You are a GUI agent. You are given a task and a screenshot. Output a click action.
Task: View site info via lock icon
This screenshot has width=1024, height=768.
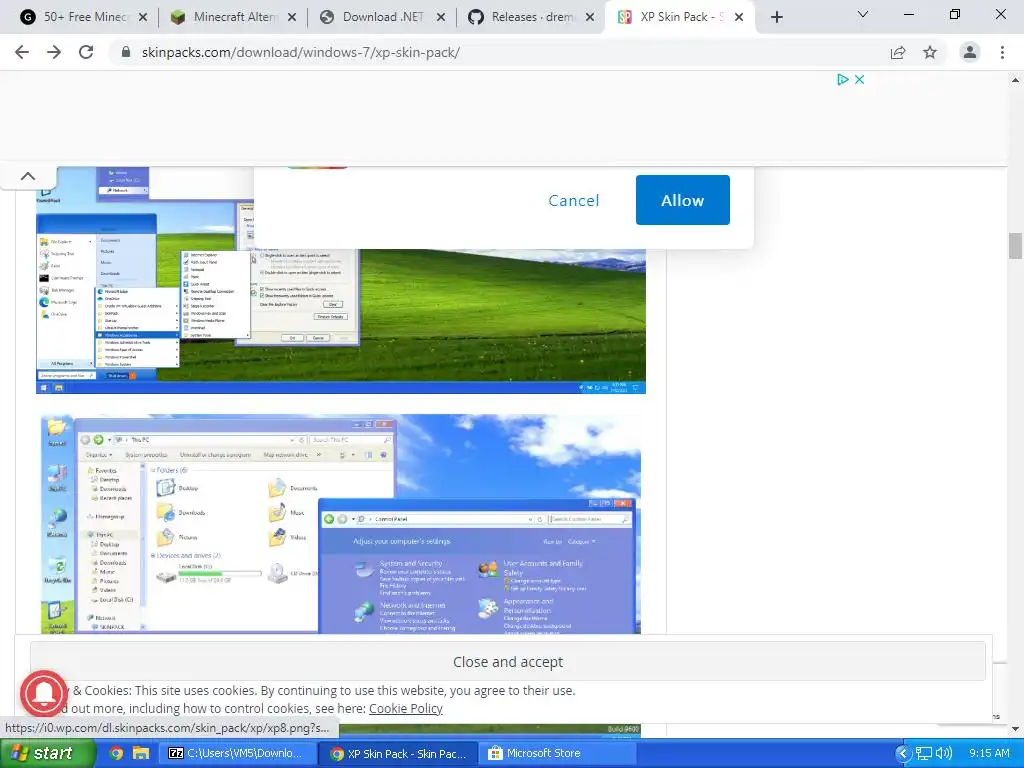126,52
